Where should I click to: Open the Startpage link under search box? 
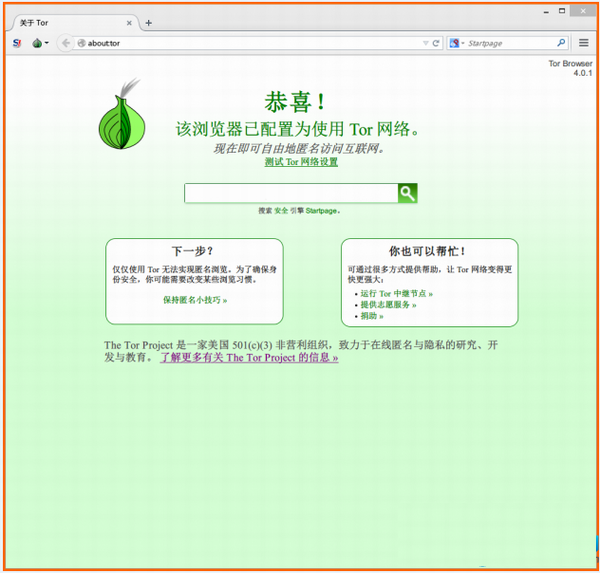click(321, 211)
